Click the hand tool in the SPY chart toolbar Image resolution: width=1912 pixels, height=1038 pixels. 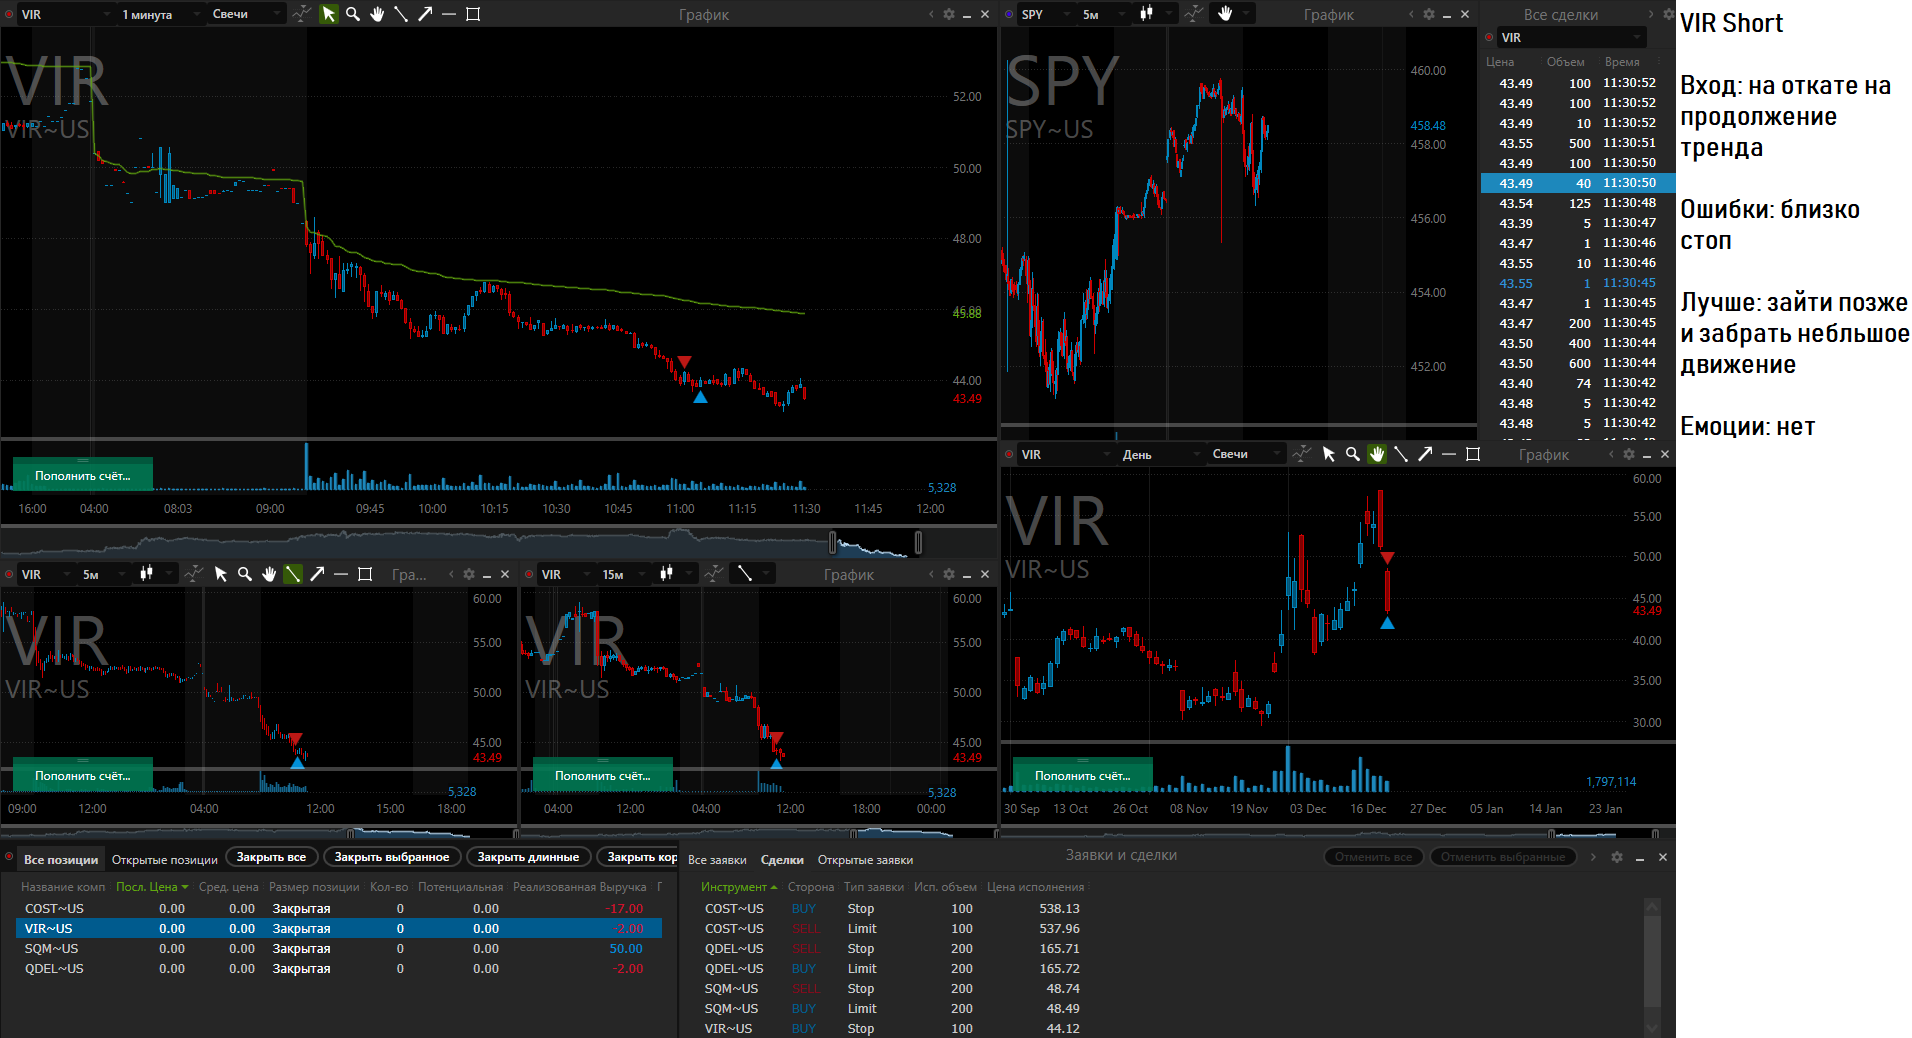click(1225, 14)
